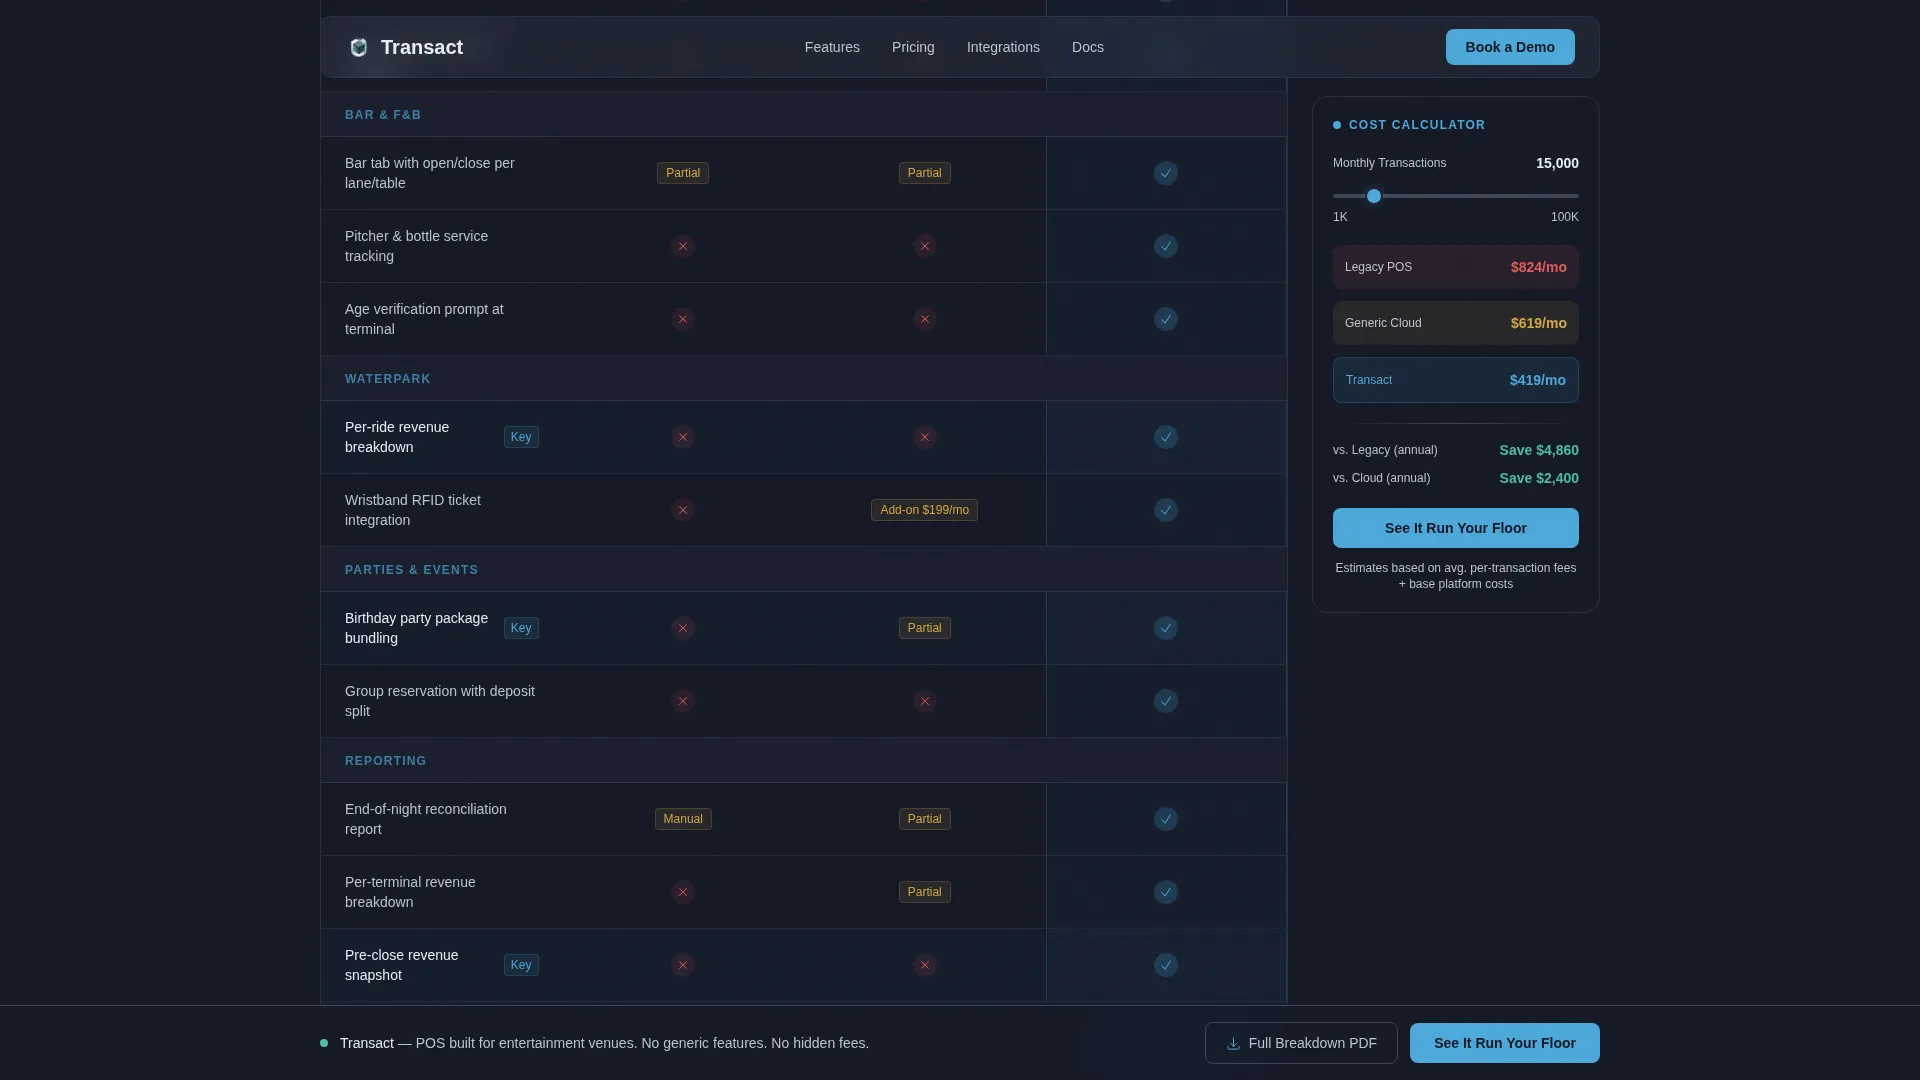
Task: Click the 100K slider maximum label
Action: click(1565, 217)
